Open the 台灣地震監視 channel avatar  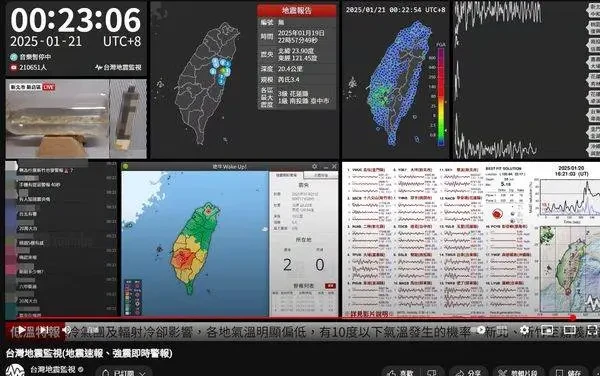pyautogui.click(x=15, y=371)
